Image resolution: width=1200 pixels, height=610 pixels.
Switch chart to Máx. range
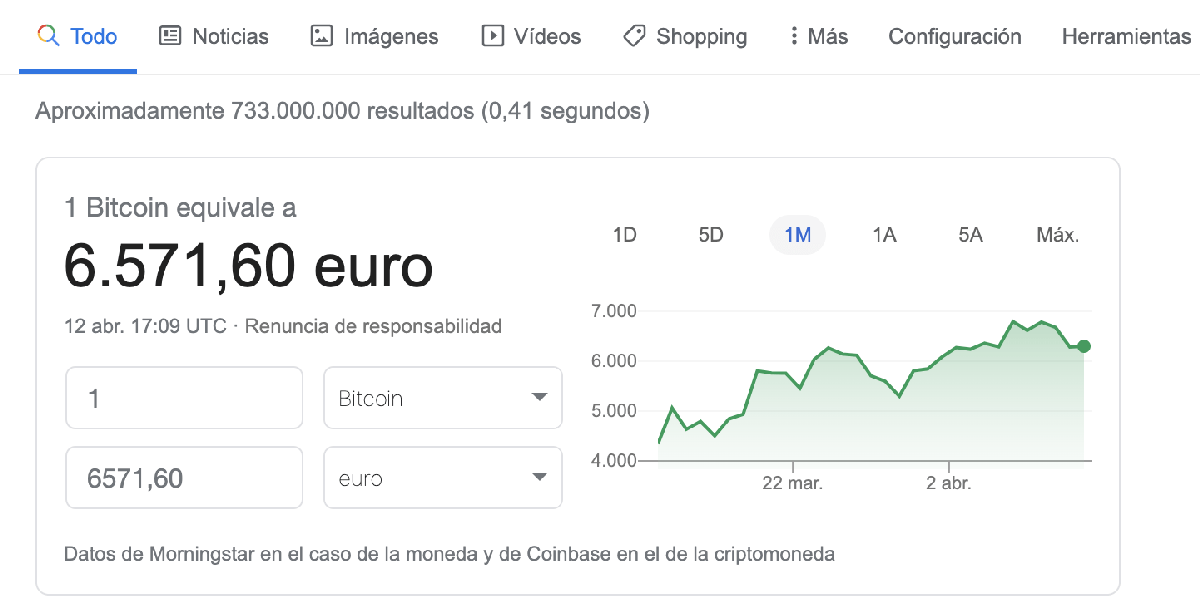tap(1057, 234)
